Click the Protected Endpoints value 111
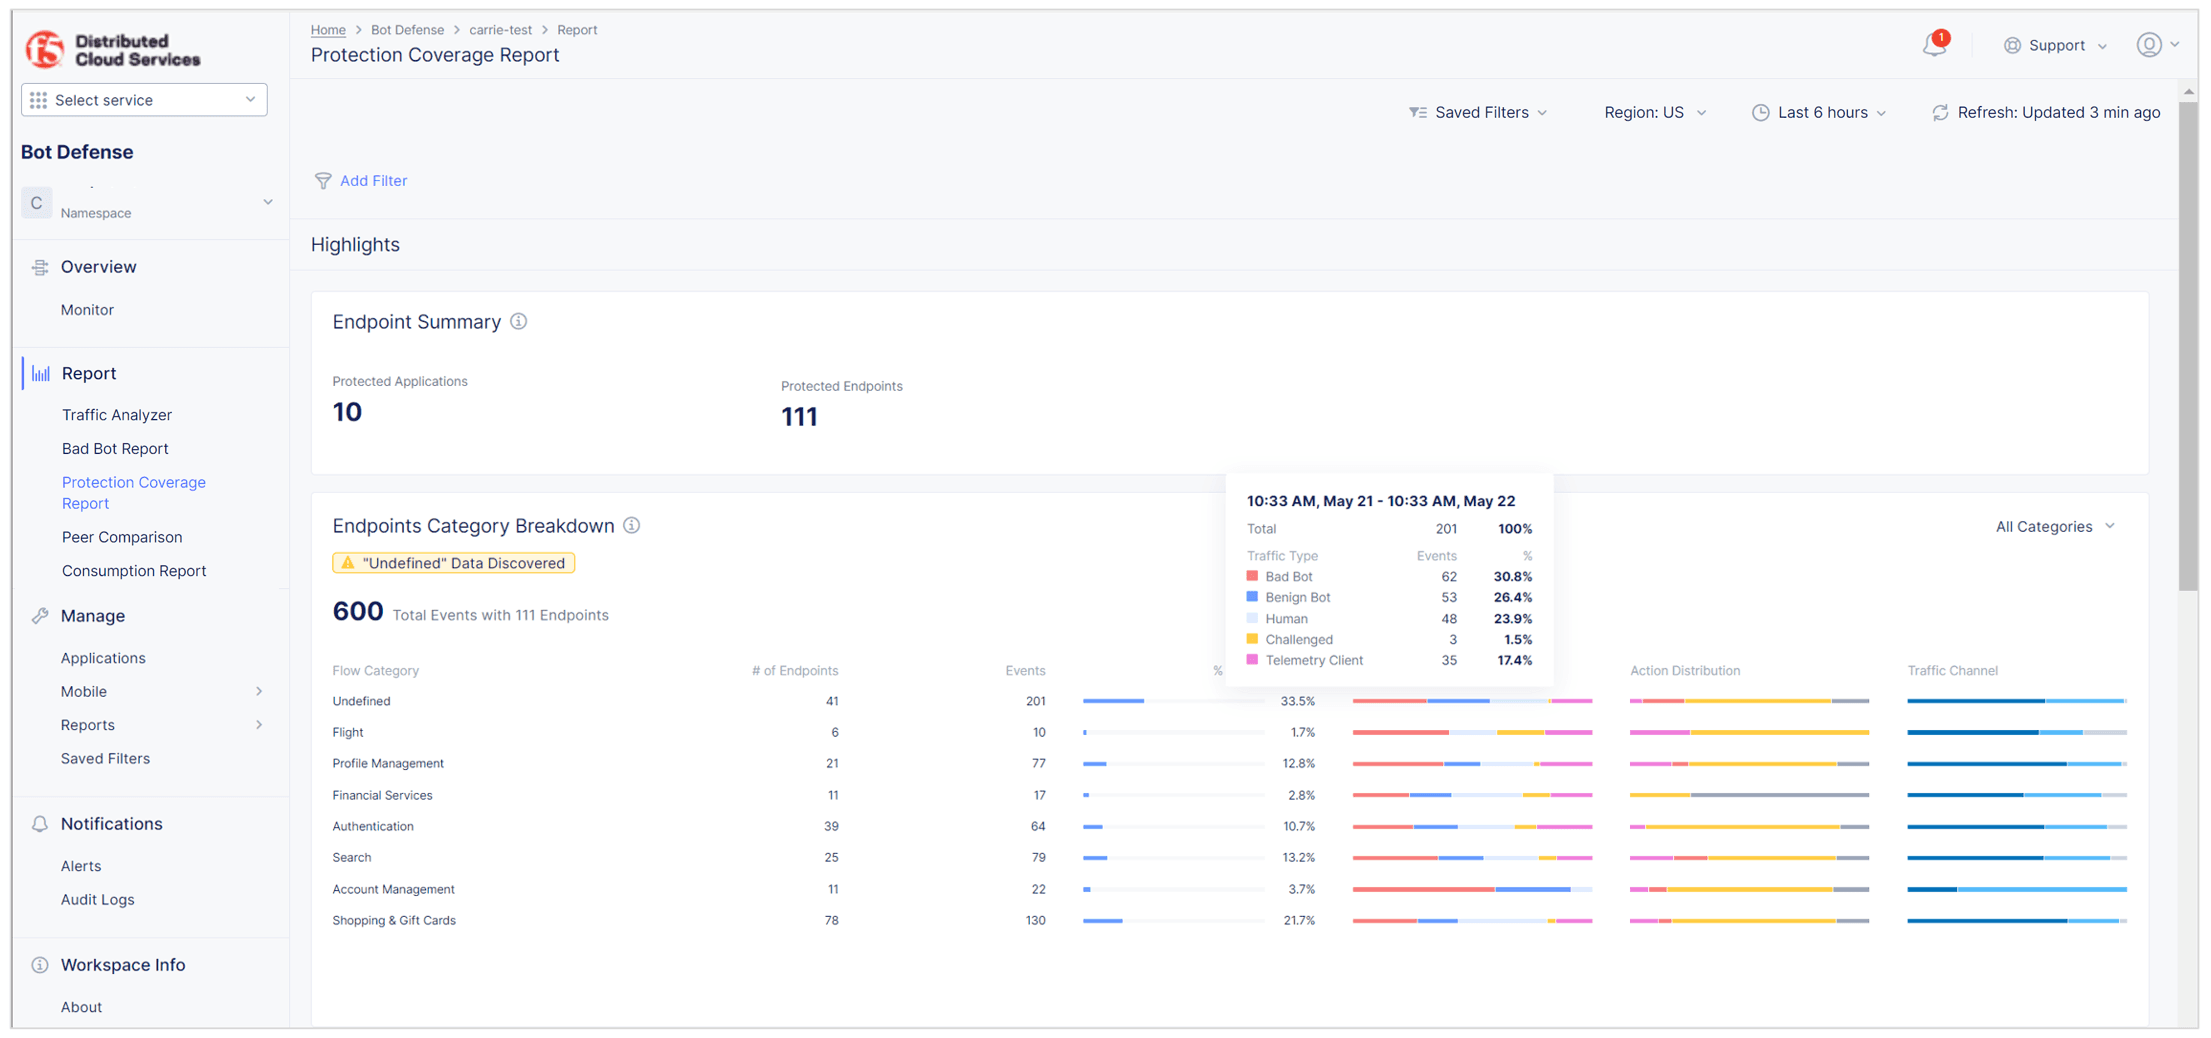2211x1038 pixels. coord(800,417)
